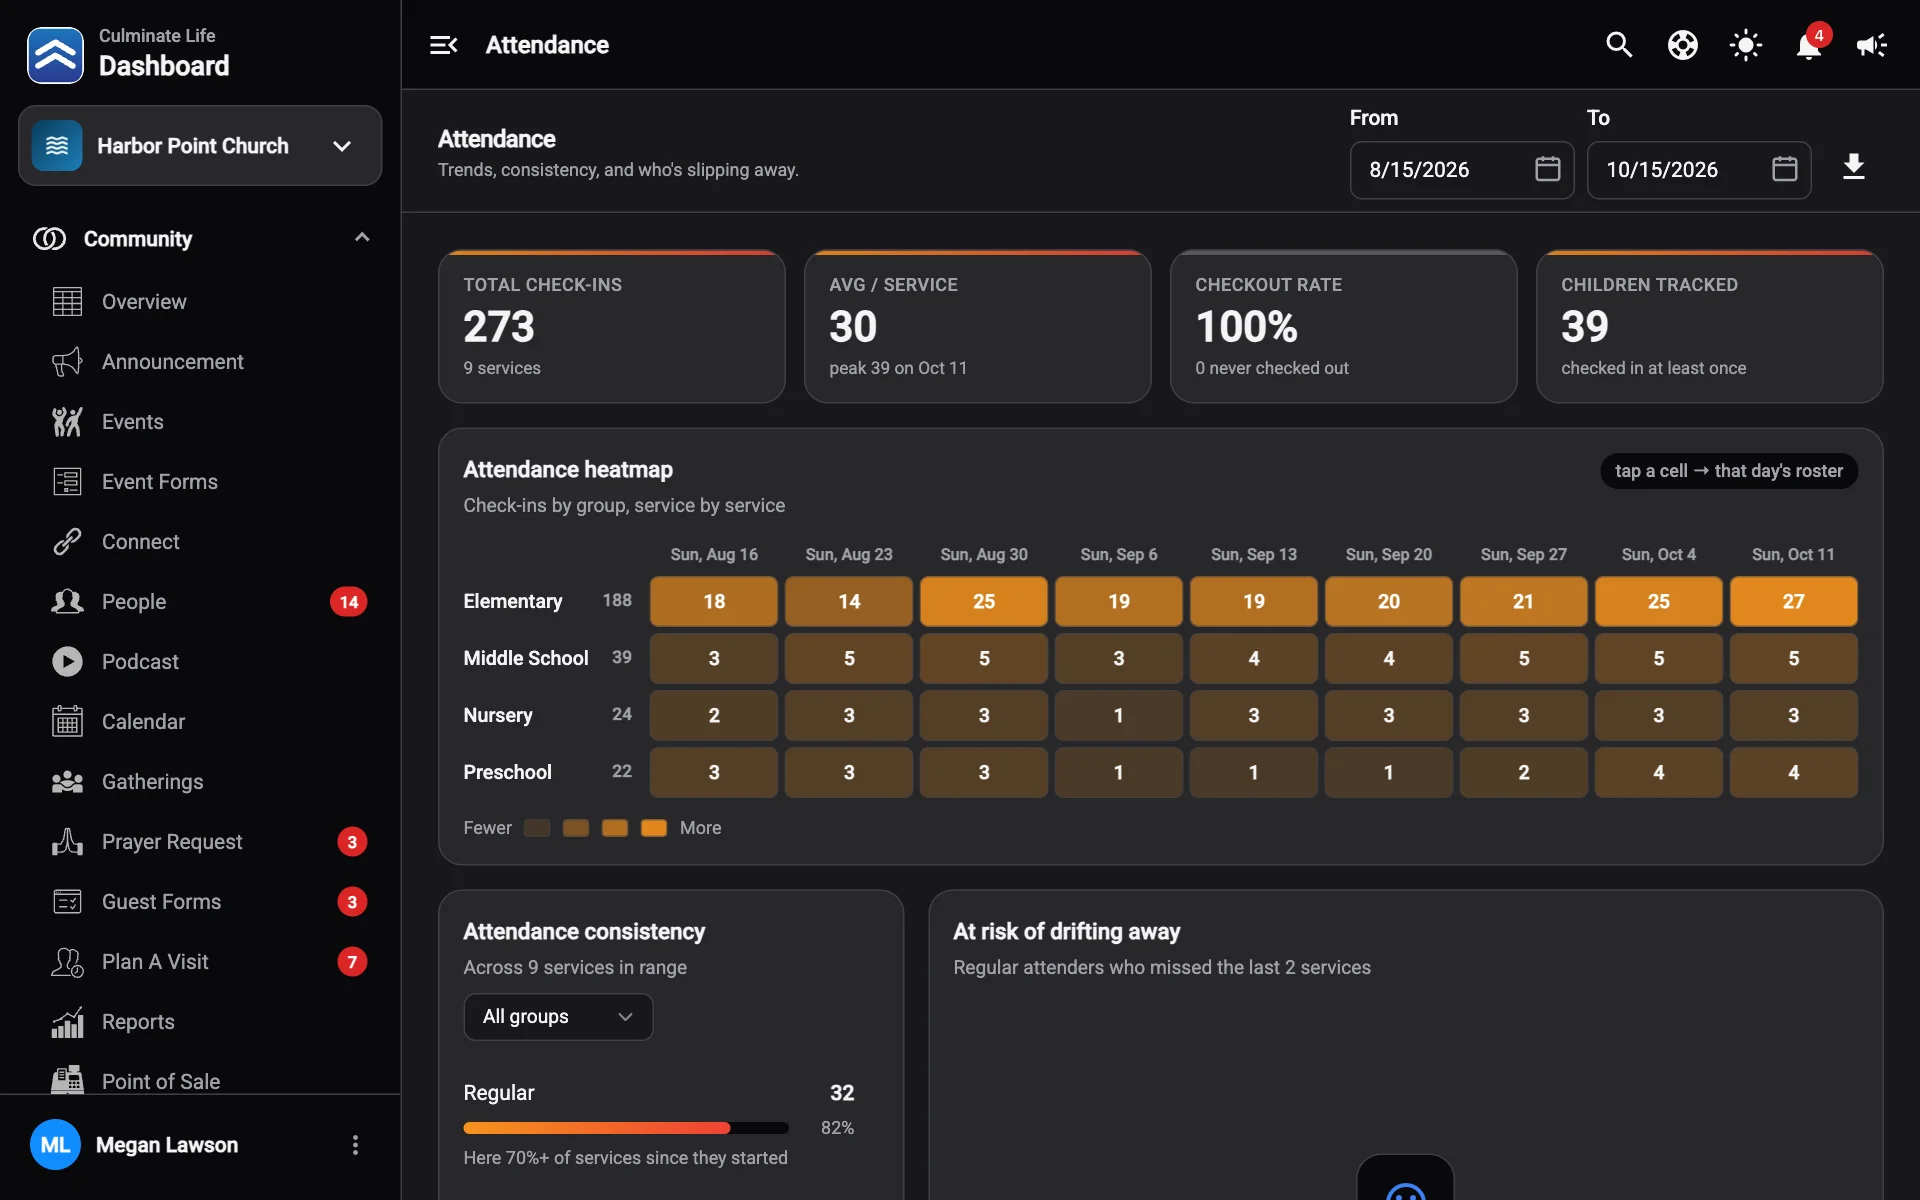
Task: Open Middle School cell for Sun, Aug 16
Action: [x=714, y=659]
